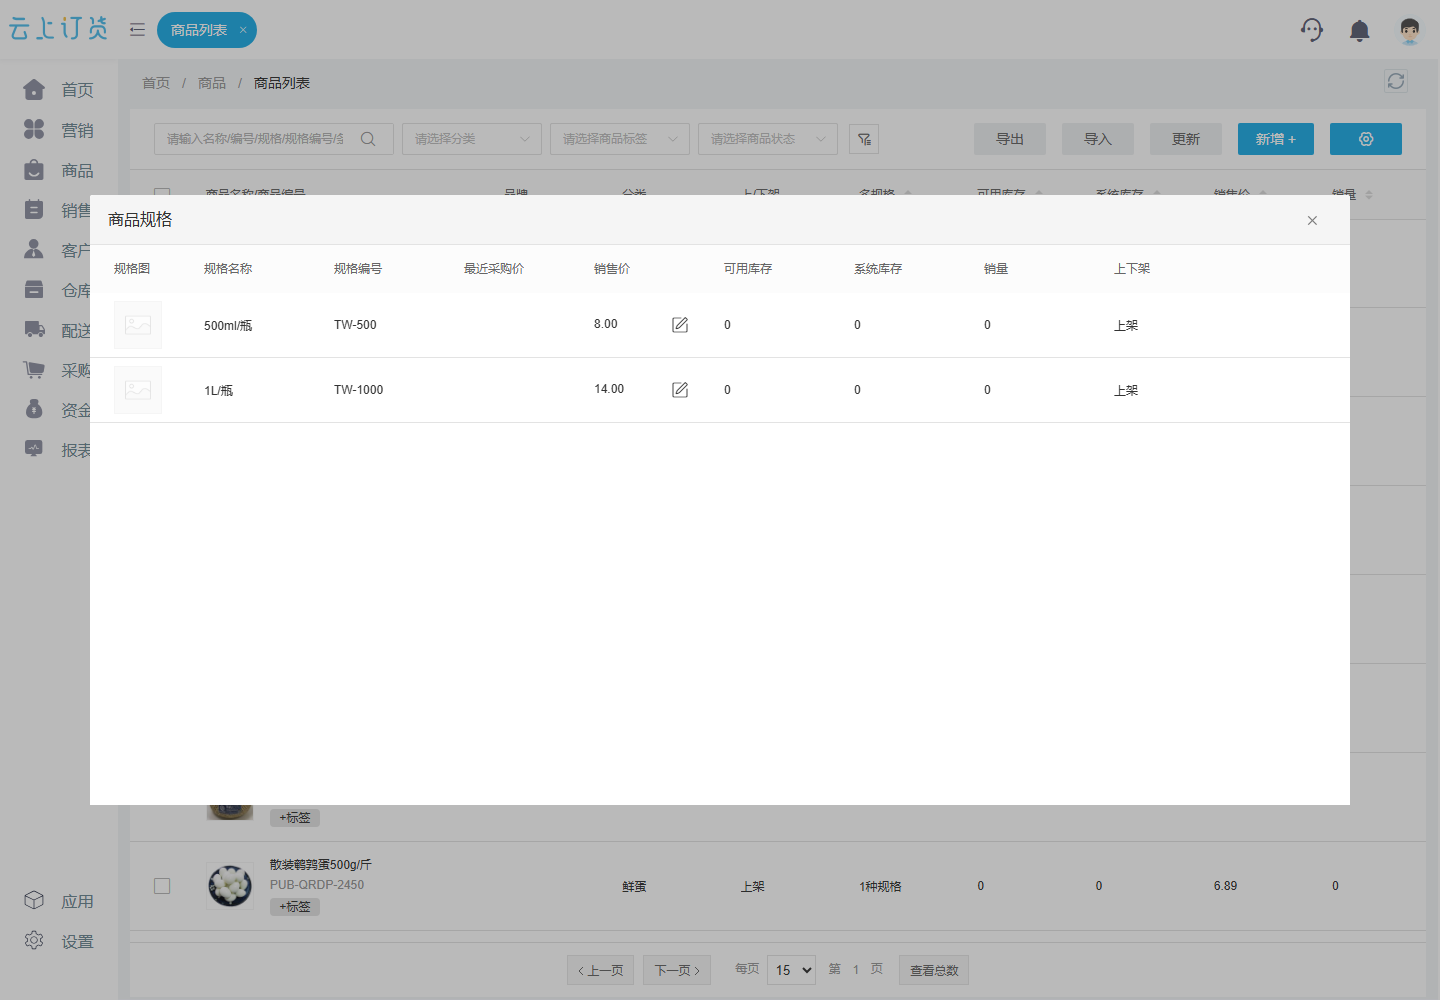Edit the sale price of 500ml/瓶
1440x1000 pixels.
pyautogui.click(x=680, y=325)
